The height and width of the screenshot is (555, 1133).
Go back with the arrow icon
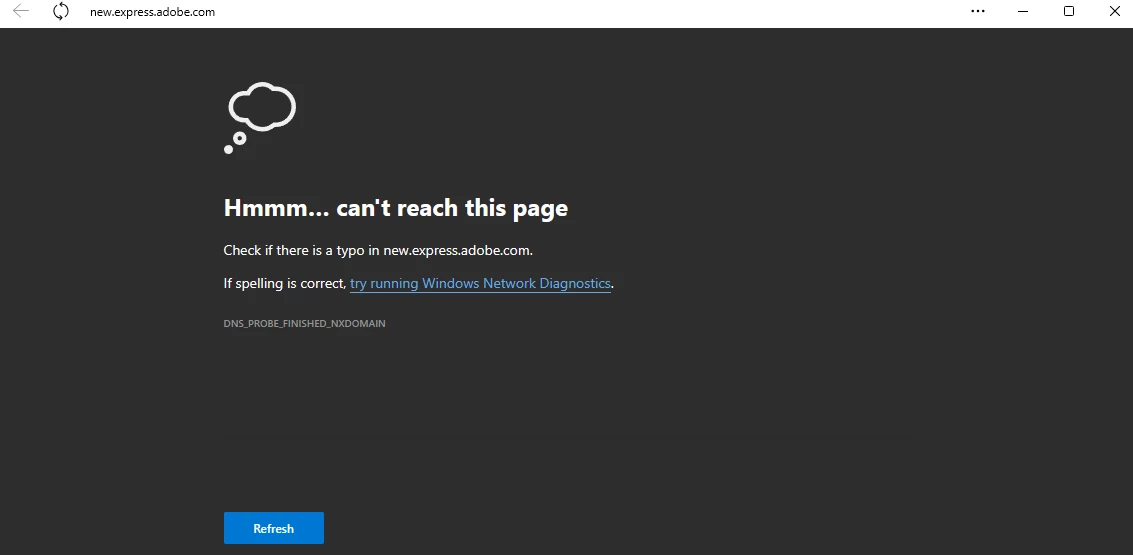point(21,11)
